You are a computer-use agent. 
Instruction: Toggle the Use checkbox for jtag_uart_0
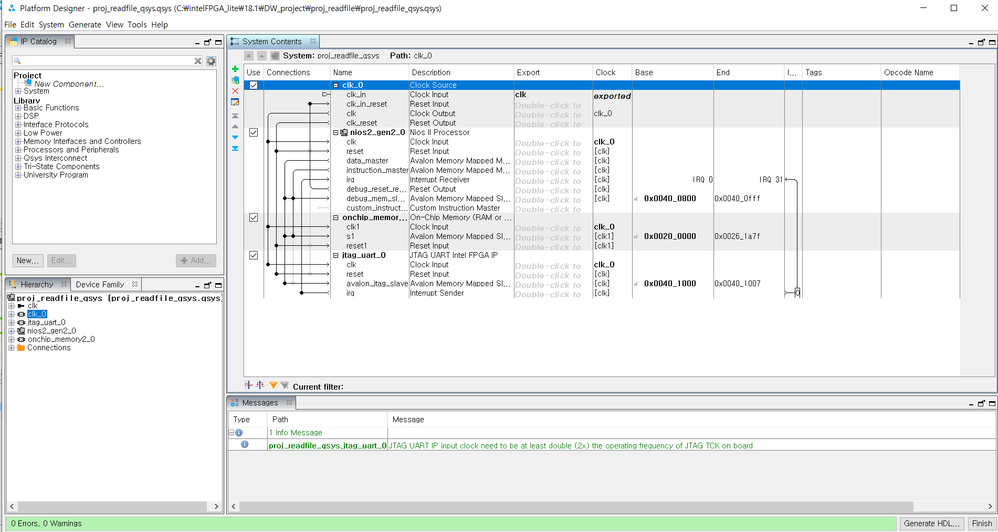point(253,256)
